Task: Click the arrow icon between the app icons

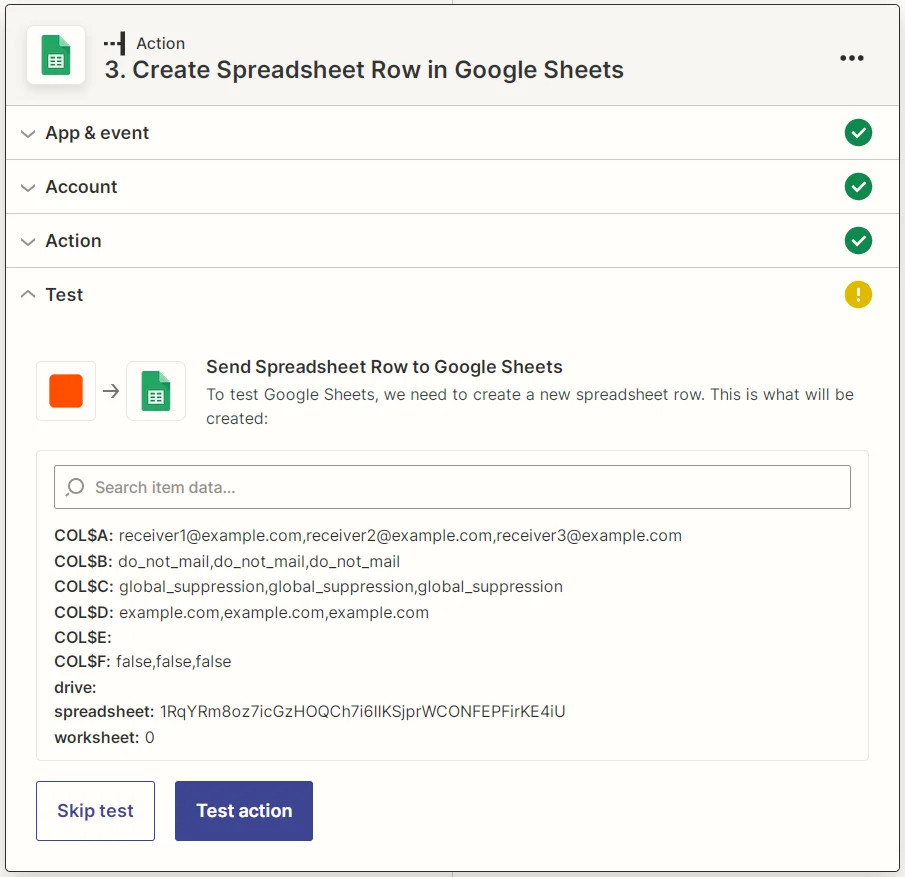Action: pos(110,391)
